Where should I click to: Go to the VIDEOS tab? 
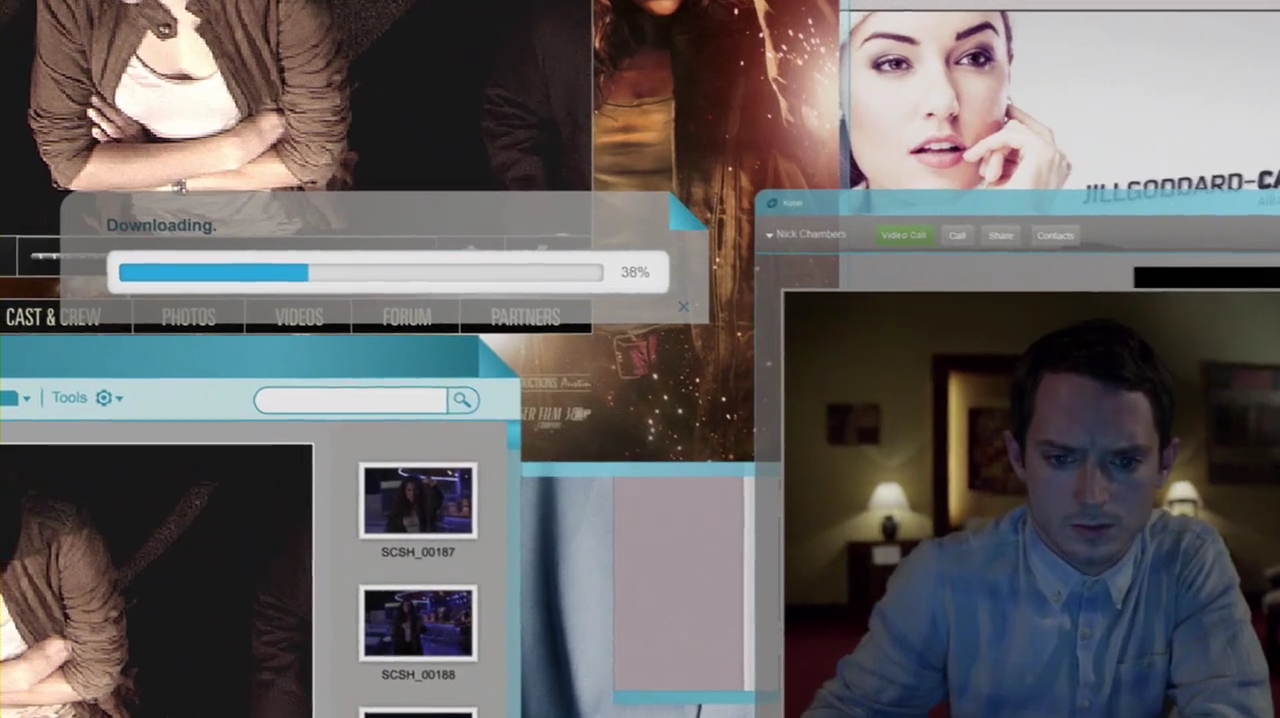pyautogui.click(x=299, y=318)
